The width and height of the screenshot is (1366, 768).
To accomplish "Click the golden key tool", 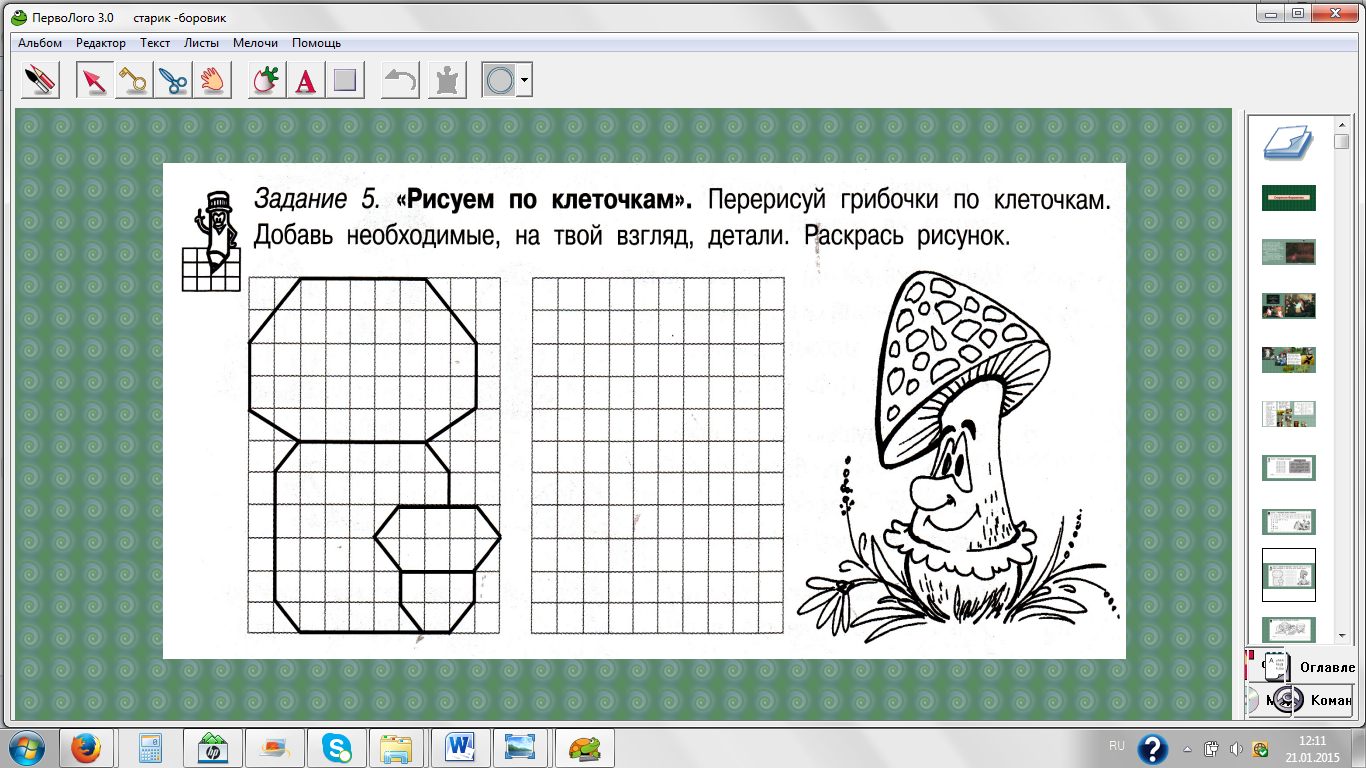I will click(134, 80).
